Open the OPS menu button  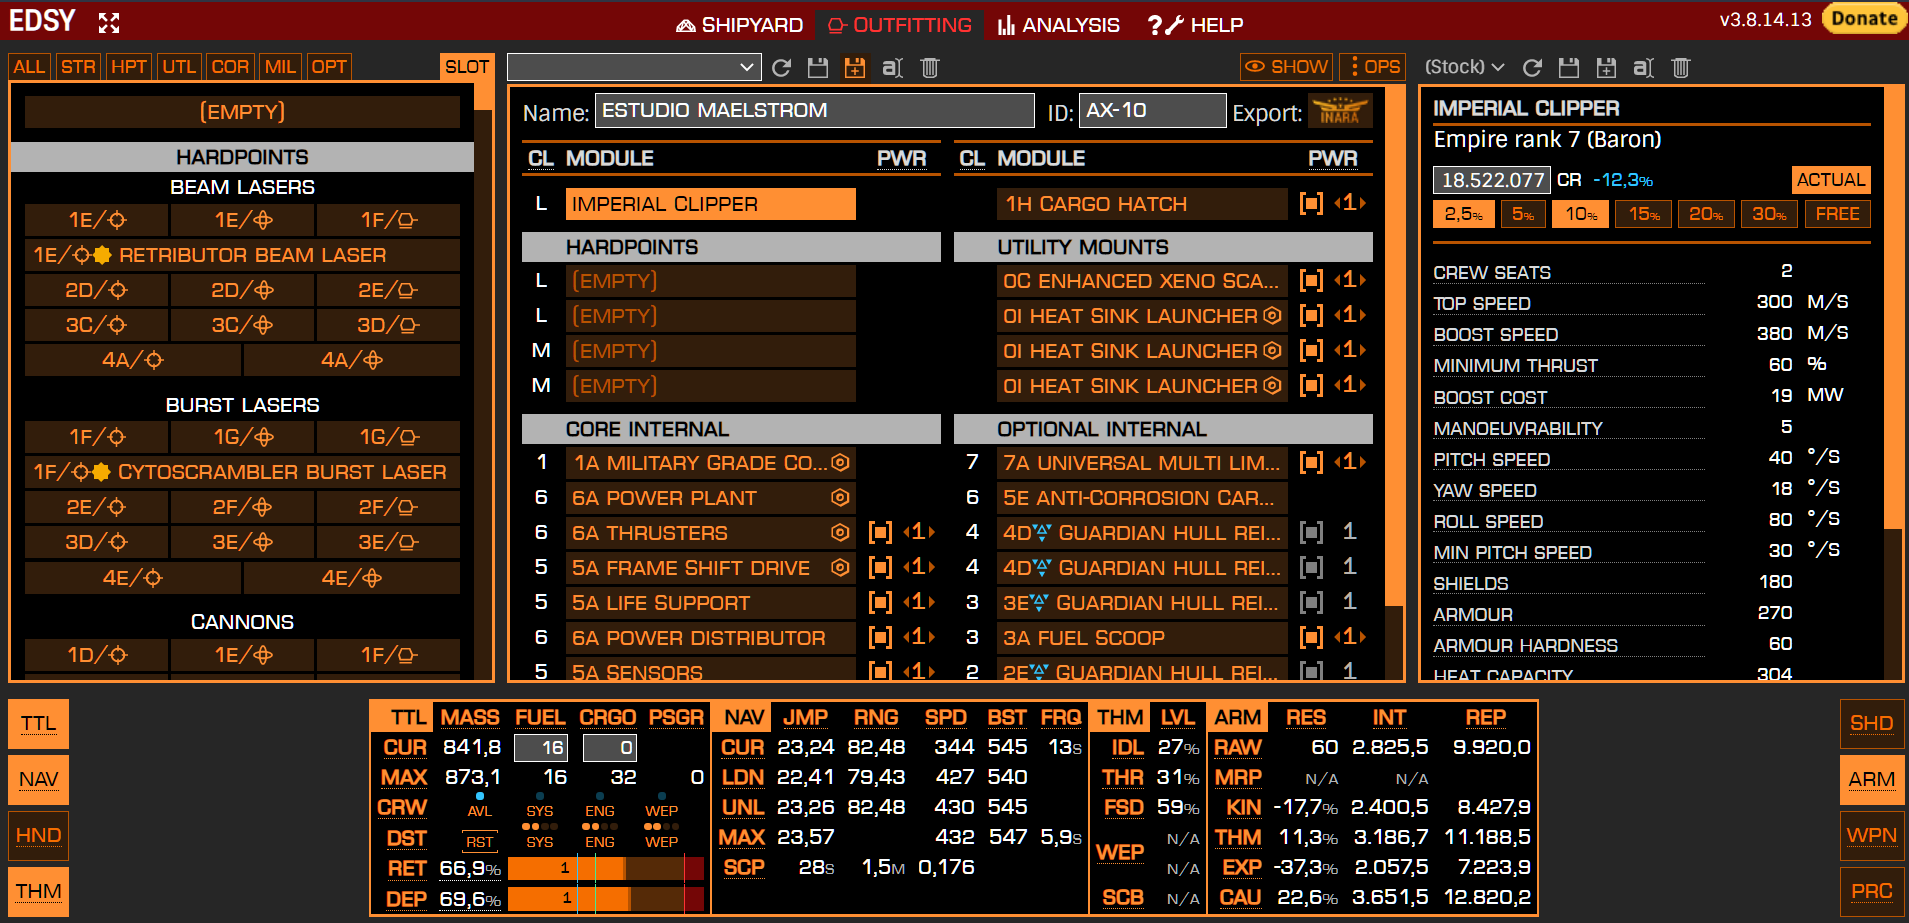click(1372, 67)
